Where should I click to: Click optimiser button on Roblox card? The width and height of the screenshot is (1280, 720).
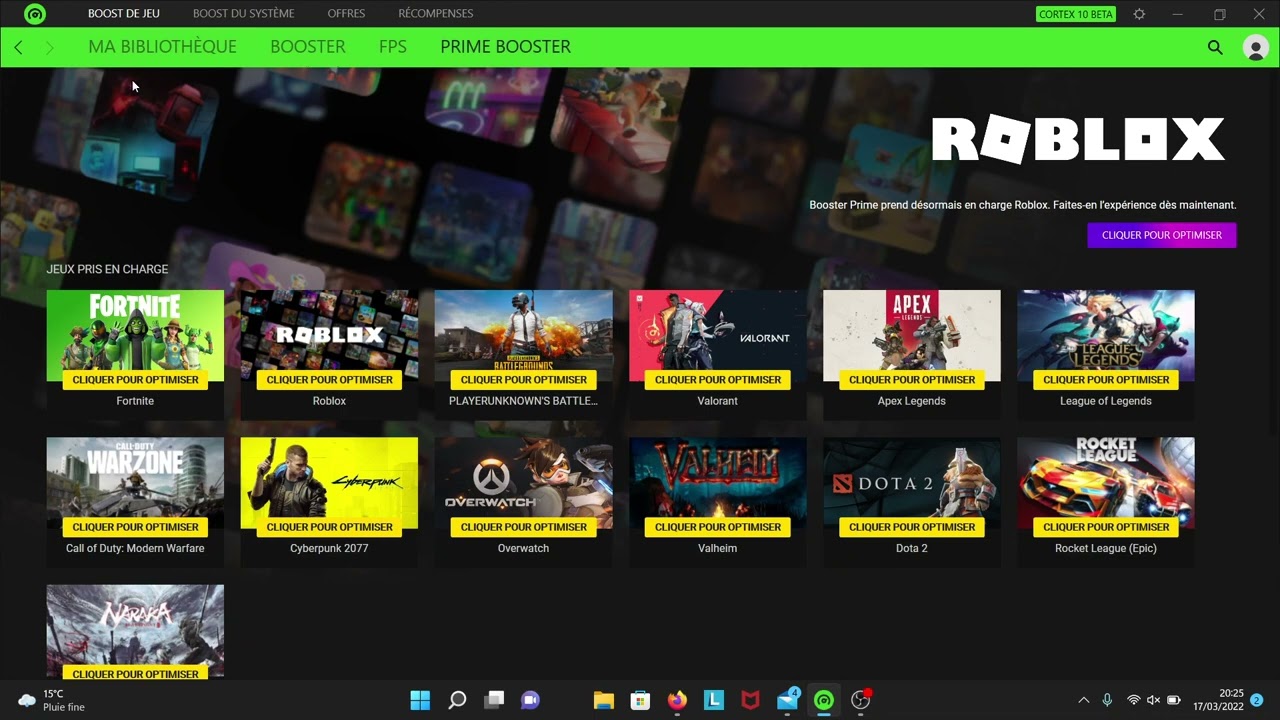tap(329, 380)
